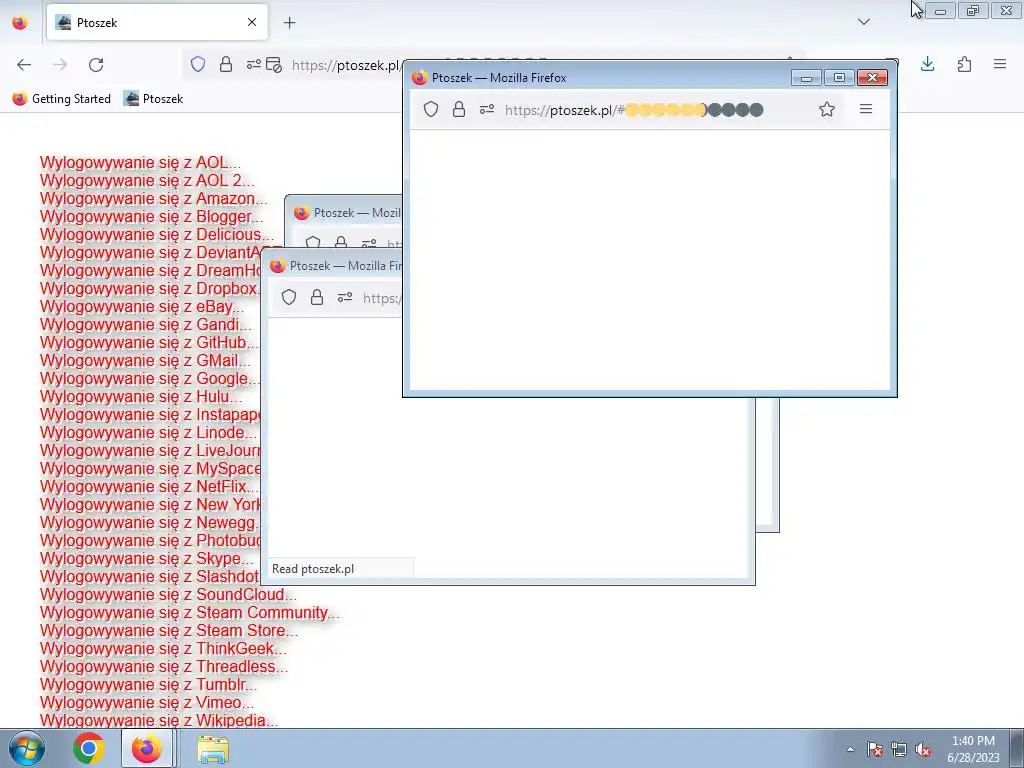Viewport: 1024px width, 768px height.
Task: Click the padlock in the lower popup window
Action: [317, 297]
